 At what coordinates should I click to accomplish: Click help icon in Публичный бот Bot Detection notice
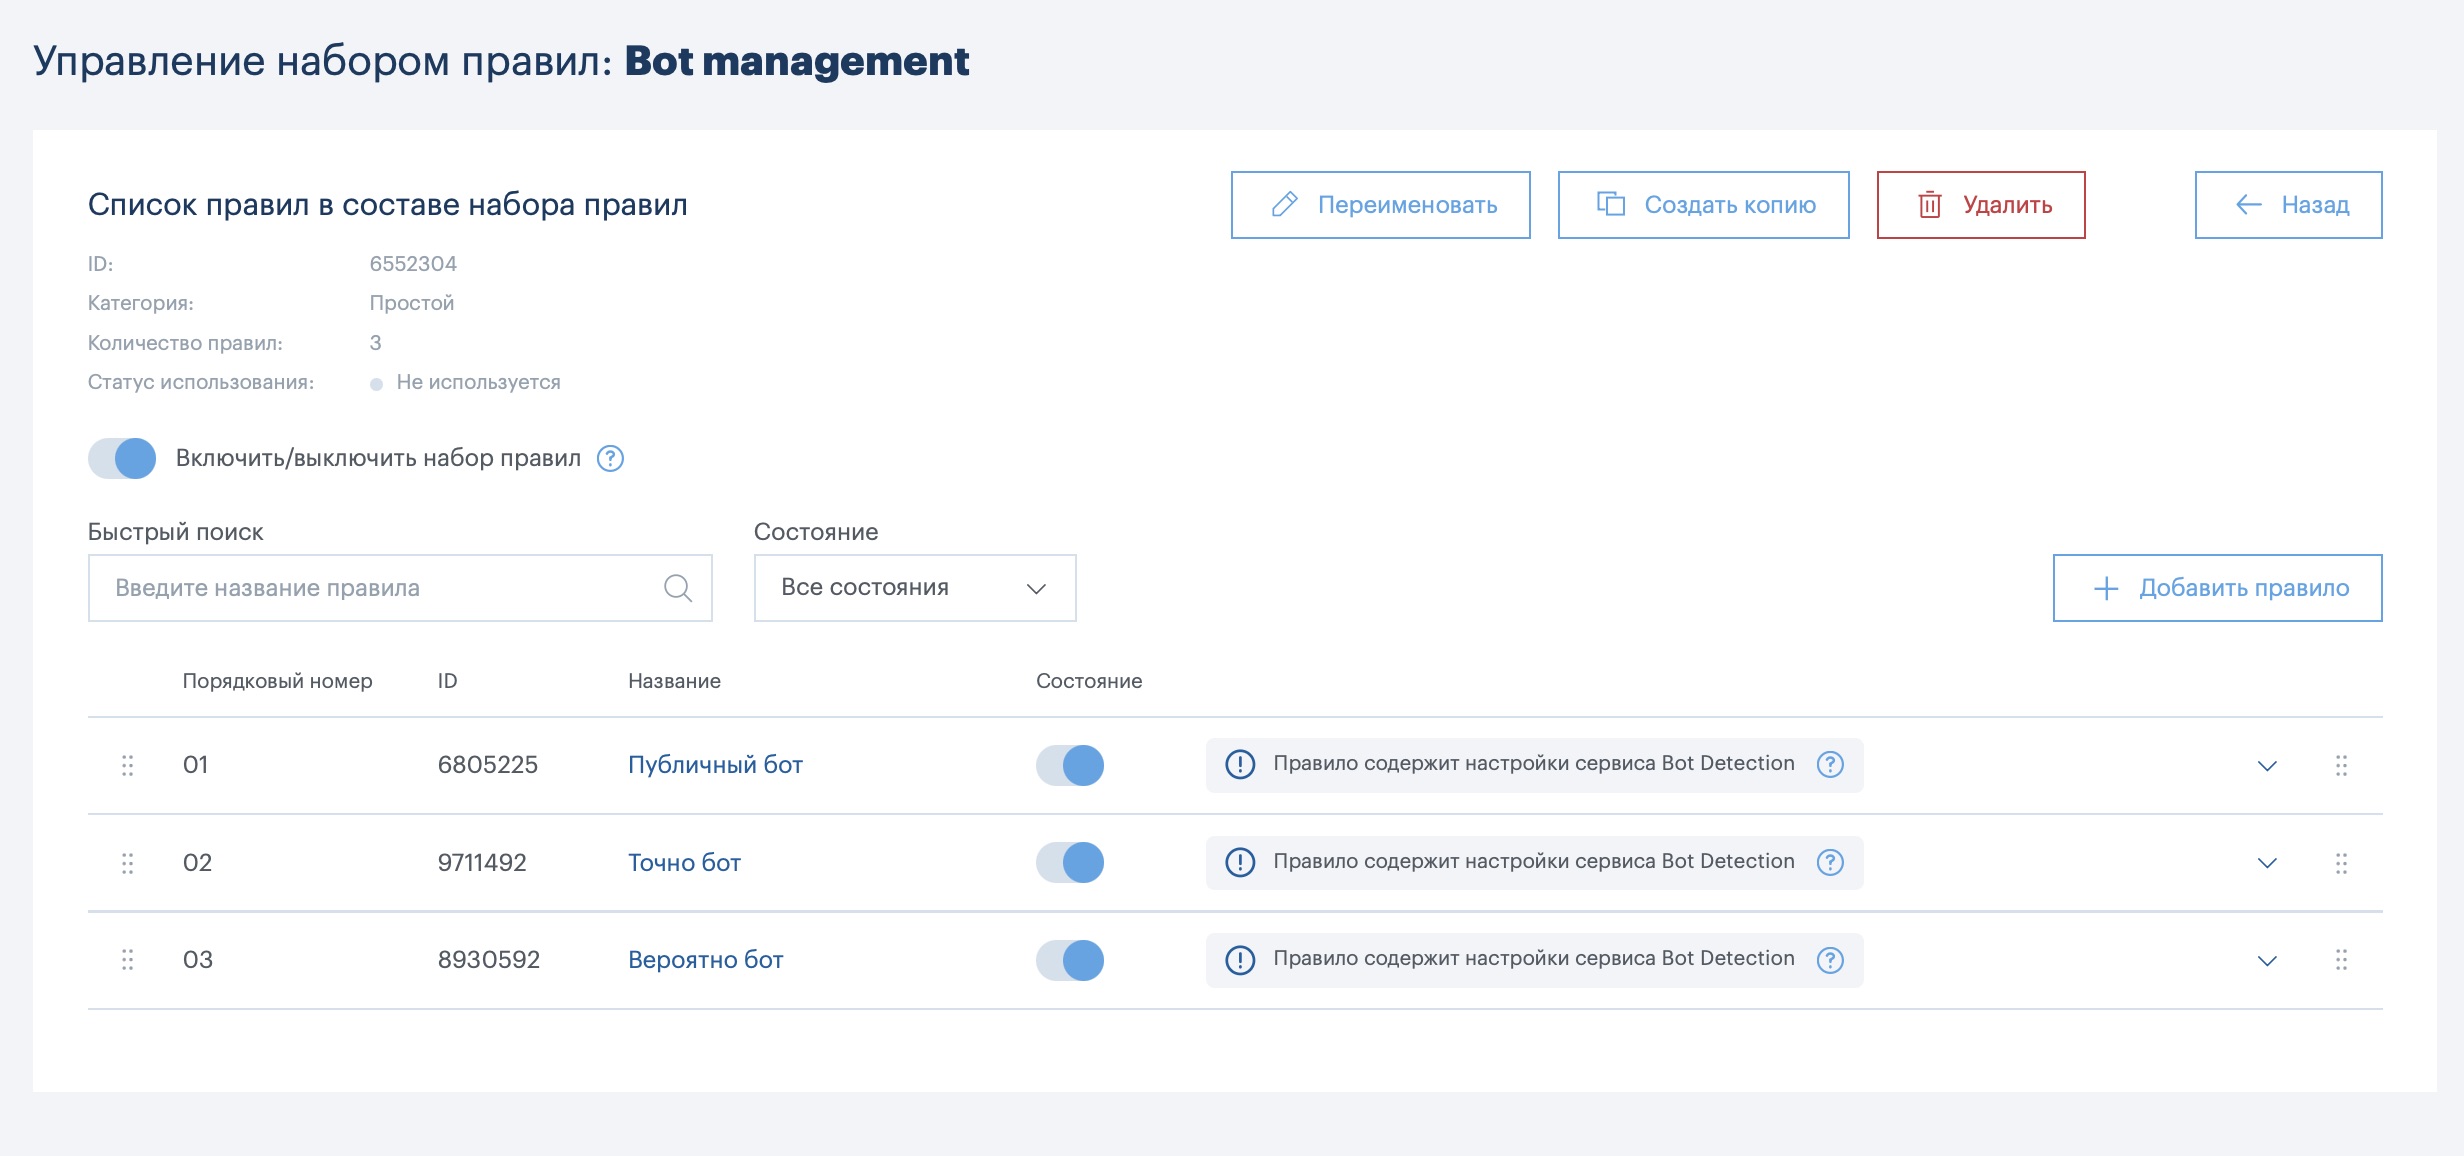click(1830, 764)
